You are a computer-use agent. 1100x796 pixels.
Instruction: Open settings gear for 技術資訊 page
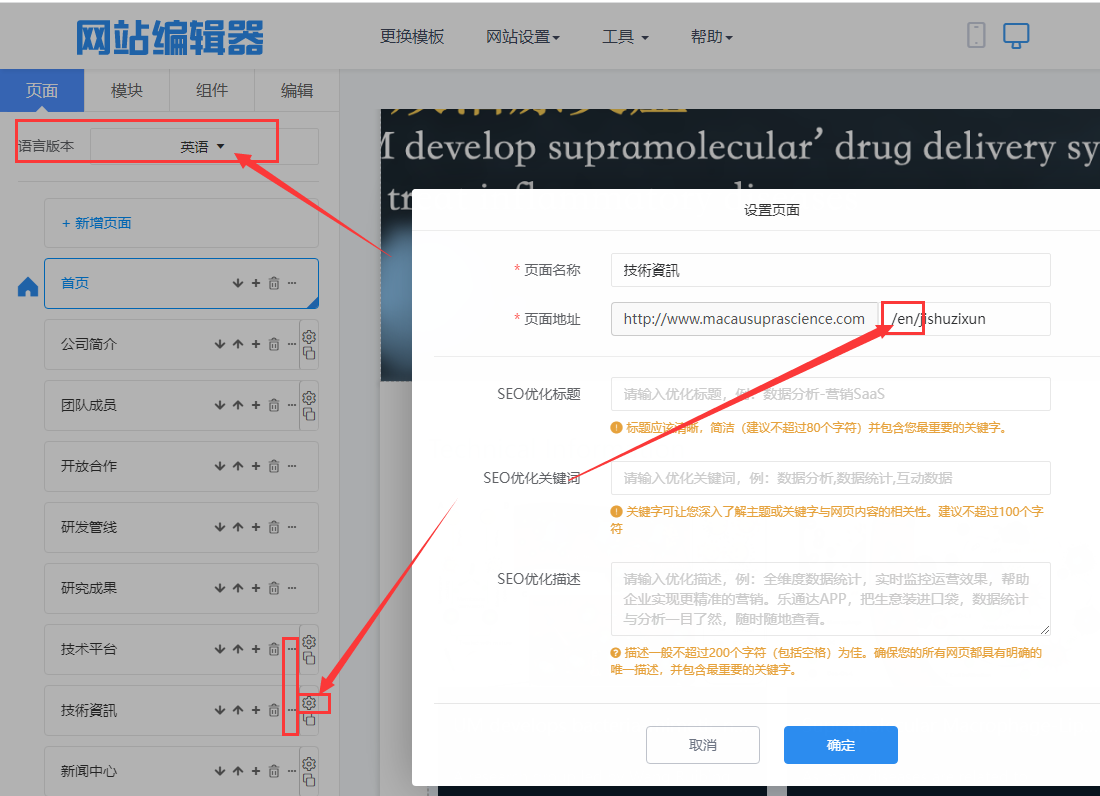tap(309, 702)
